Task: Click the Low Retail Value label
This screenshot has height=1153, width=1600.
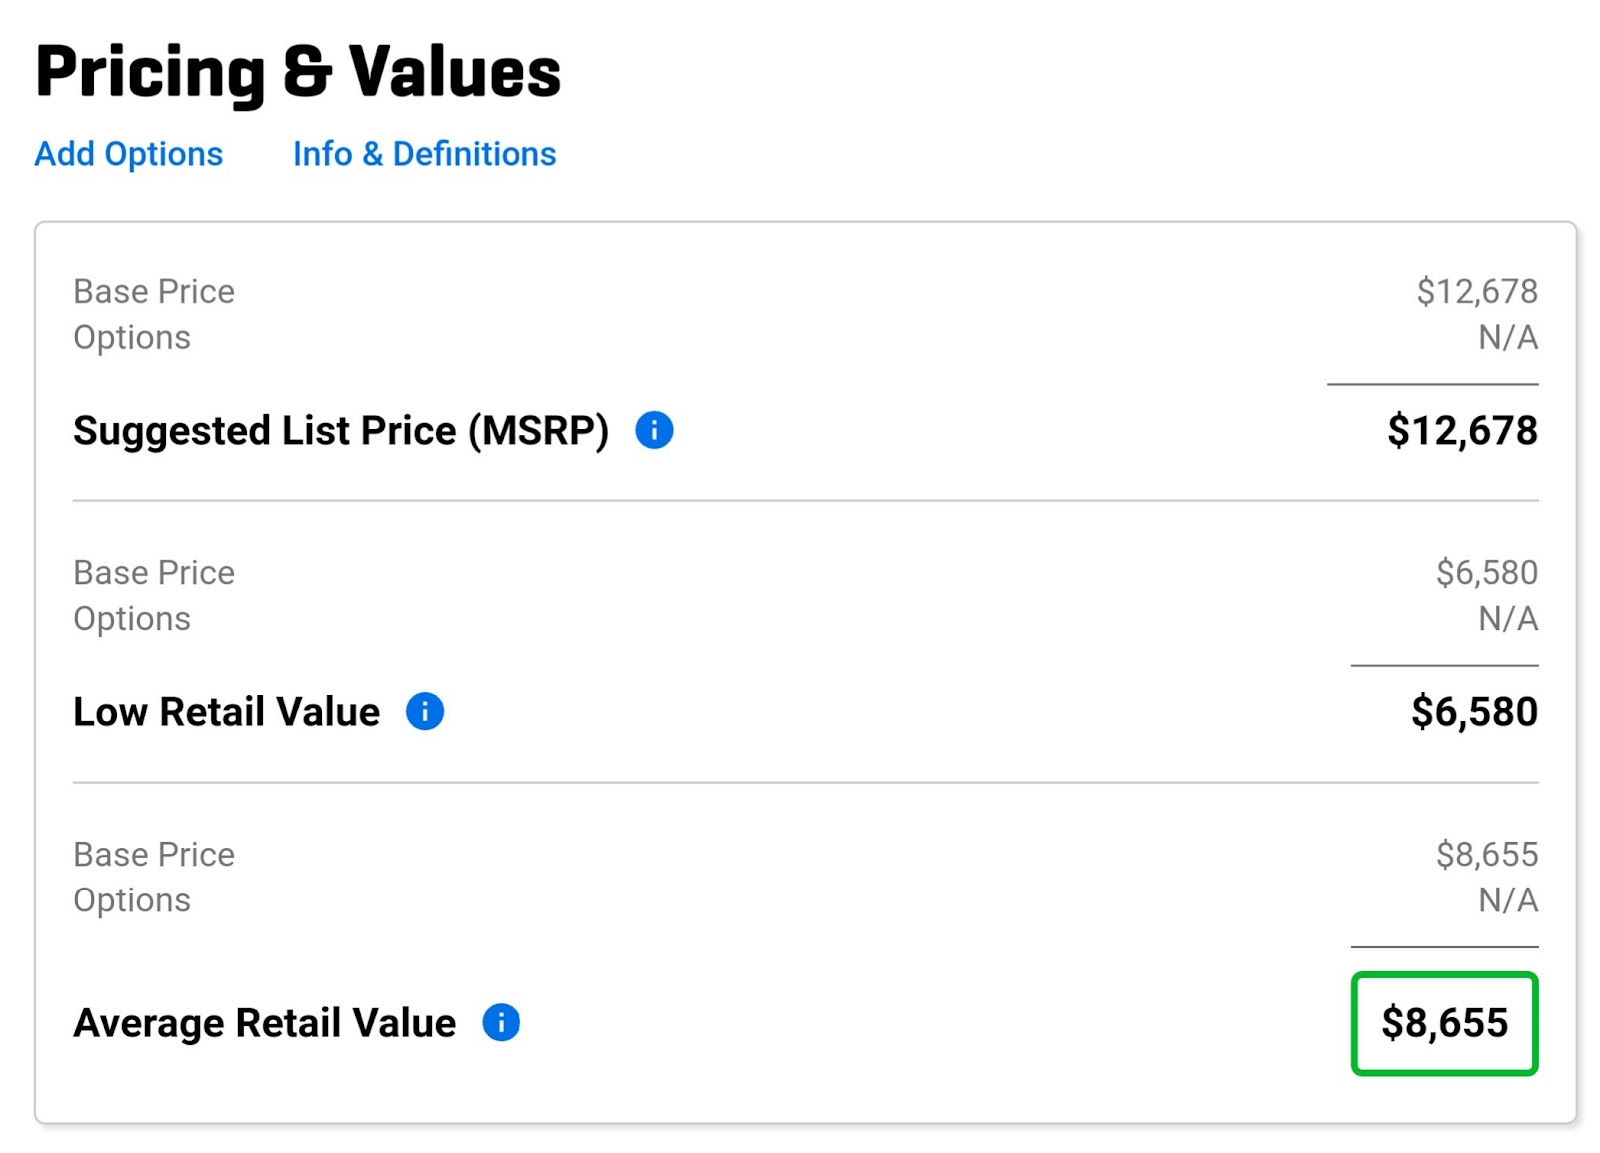Action: (227, 712)
